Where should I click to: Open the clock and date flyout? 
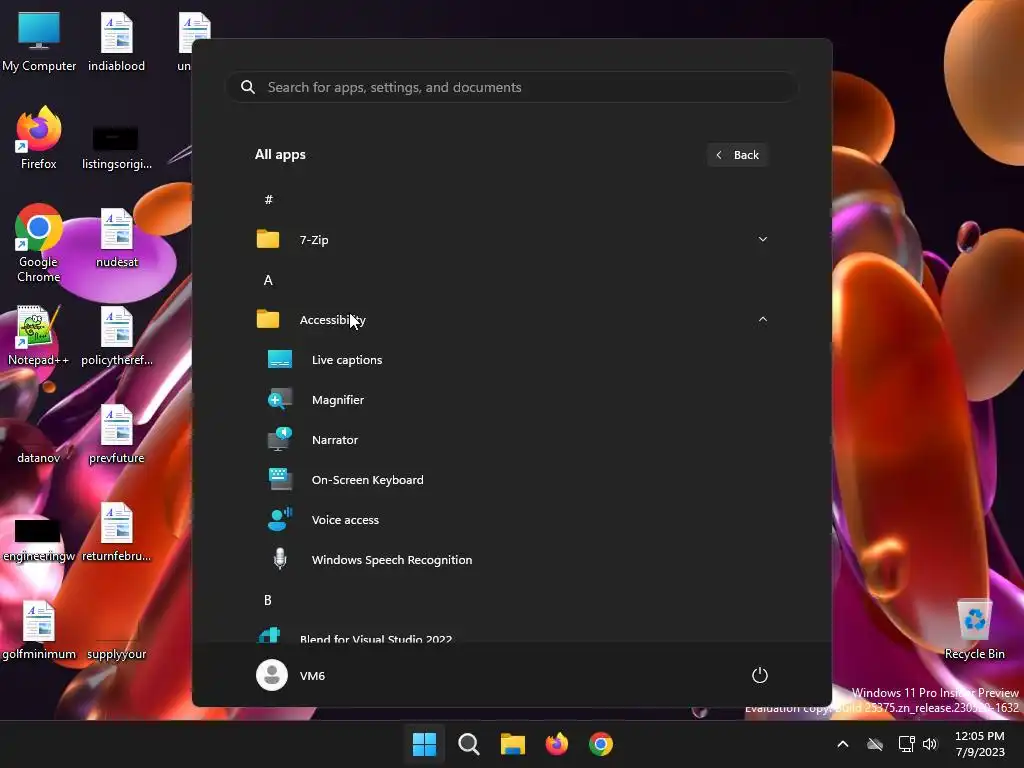point(980,744)
